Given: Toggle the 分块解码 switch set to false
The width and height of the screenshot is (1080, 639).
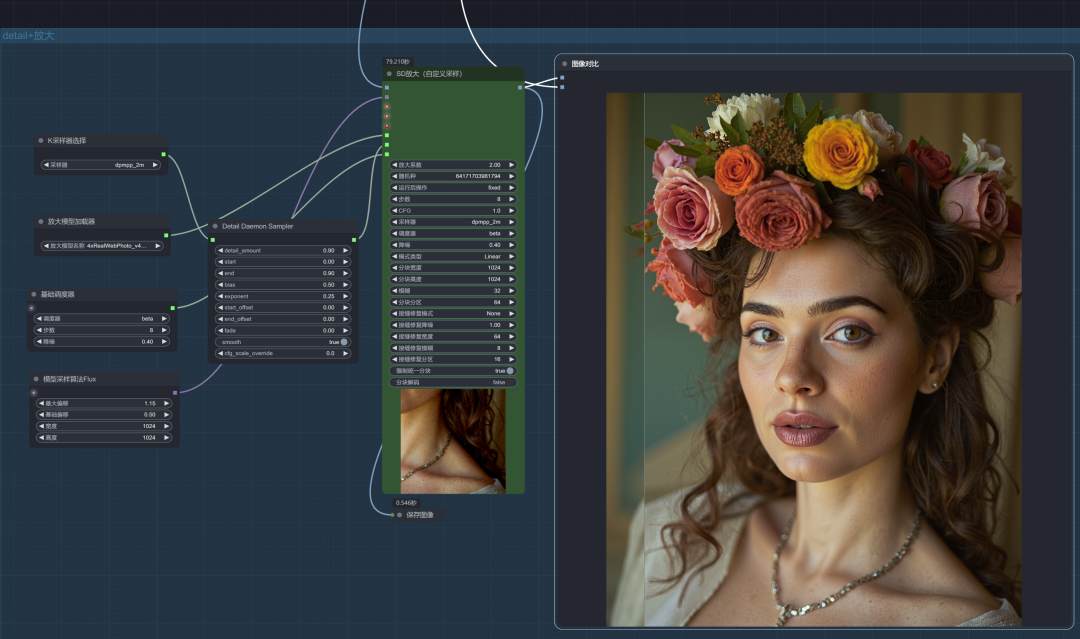Looking at the screenshot, I should 453,382.
